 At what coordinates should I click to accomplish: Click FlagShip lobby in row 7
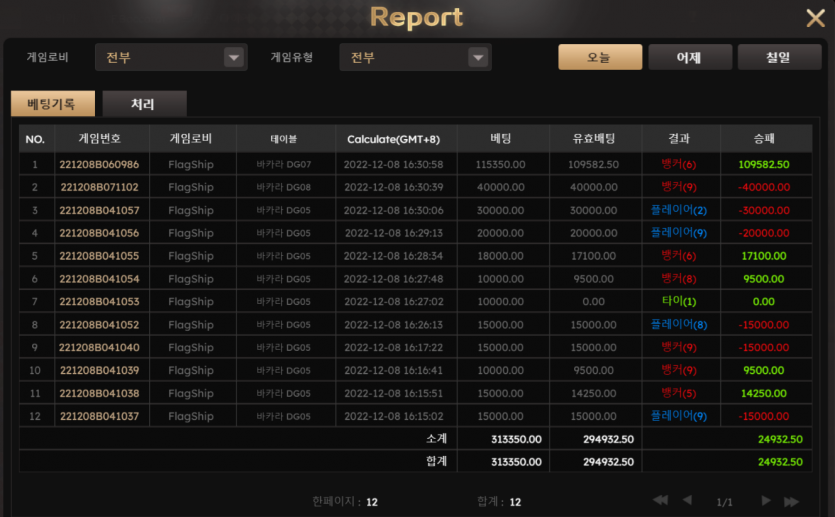(x=191, y=302)
